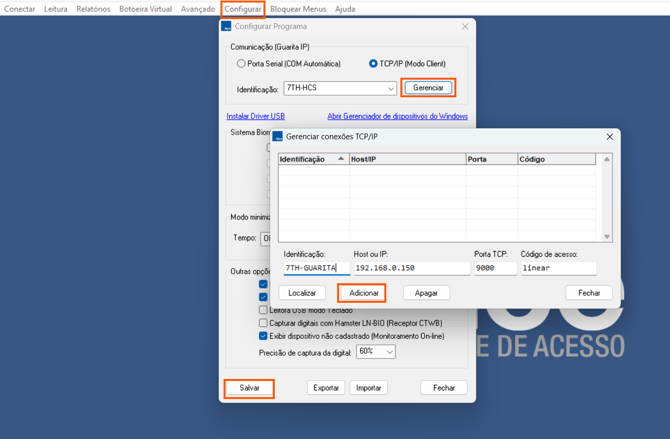670x439 pixels.
Task: Click the connections list scrollbar down arrow
Action: point(606,237)
